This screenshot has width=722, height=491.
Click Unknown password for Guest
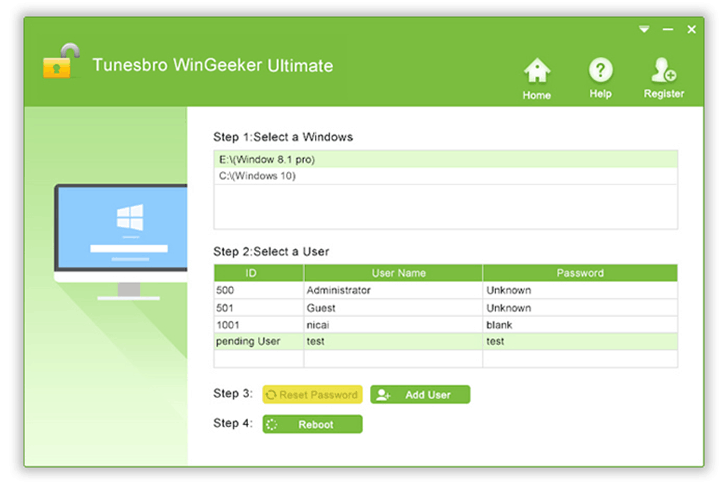click(580, 308)
